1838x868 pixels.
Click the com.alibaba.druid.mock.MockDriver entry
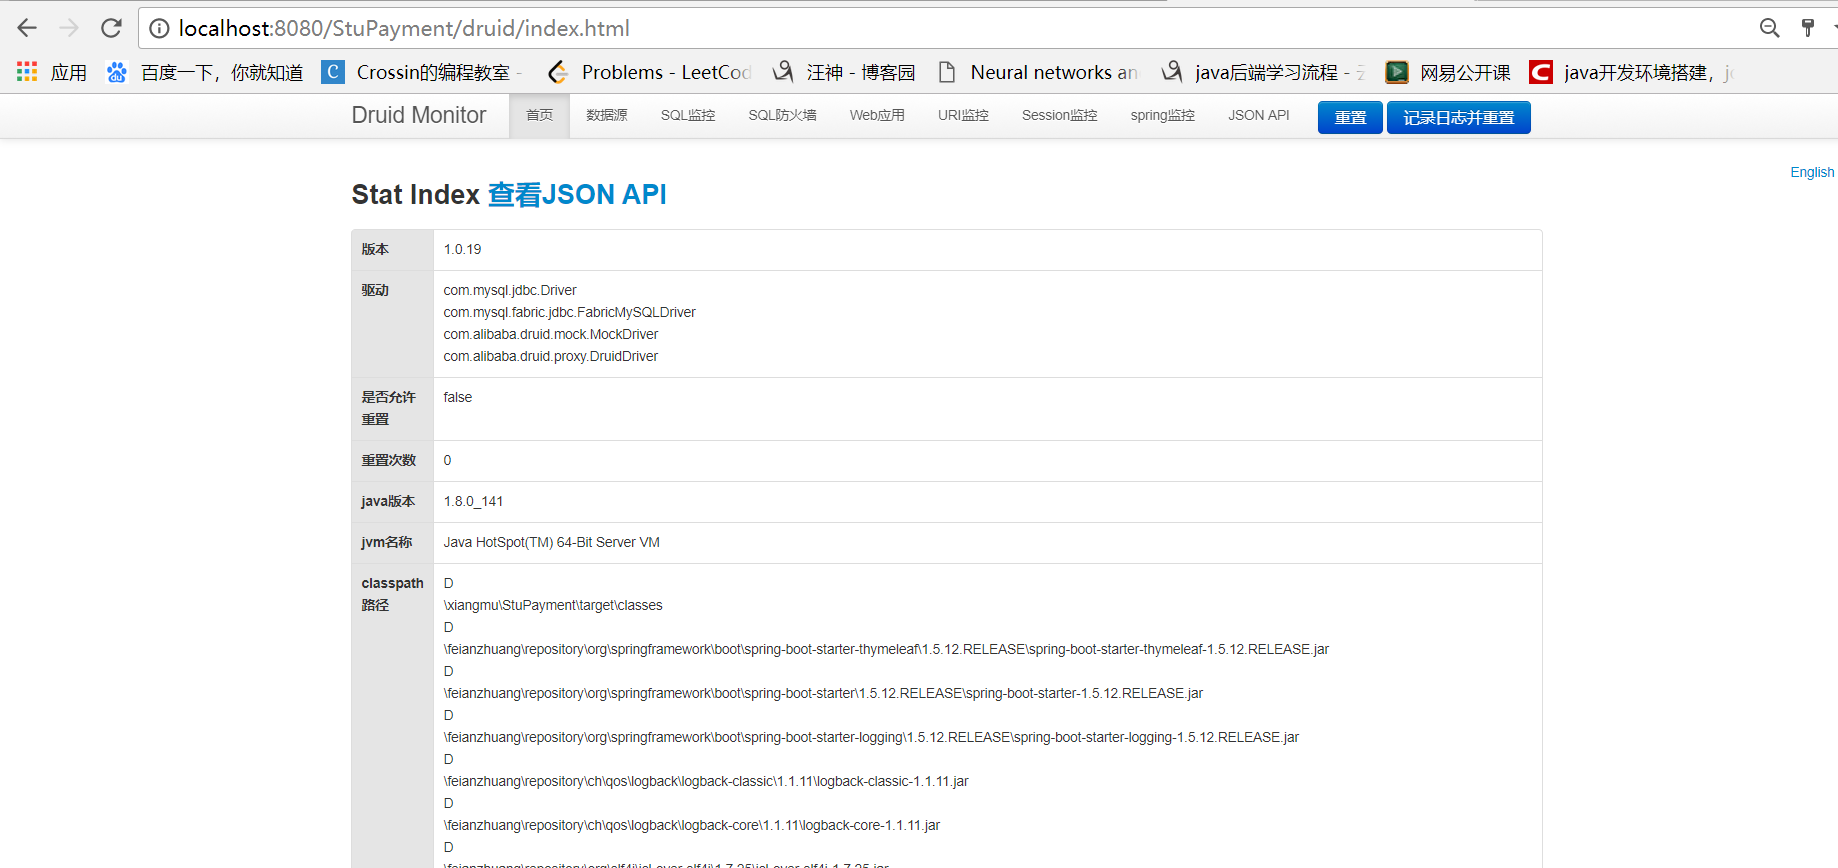(x=551, y=334)
